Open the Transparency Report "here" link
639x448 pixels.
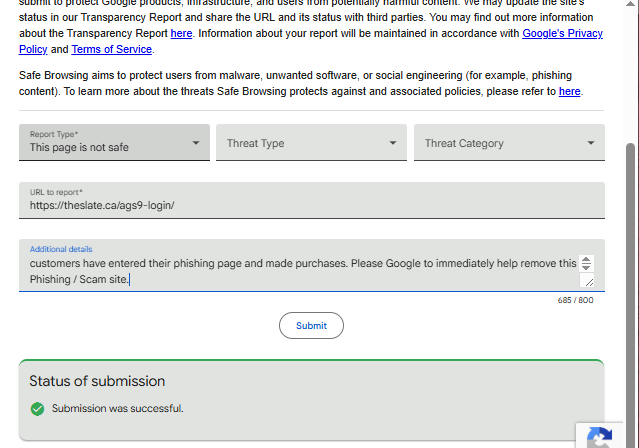point(181,33)
